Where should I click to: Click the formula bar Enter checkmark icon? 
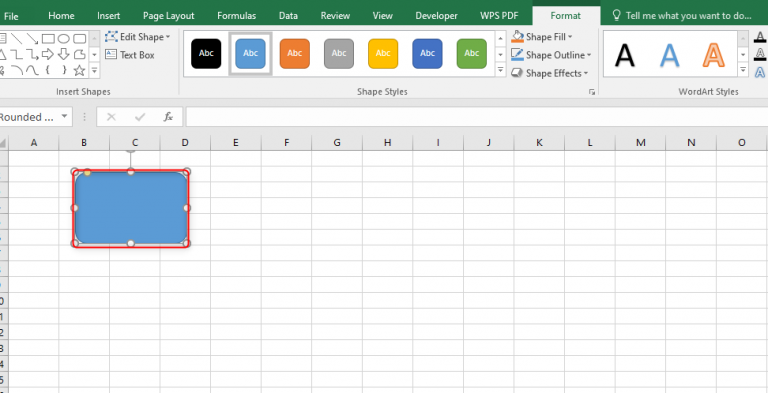(140, 117)
